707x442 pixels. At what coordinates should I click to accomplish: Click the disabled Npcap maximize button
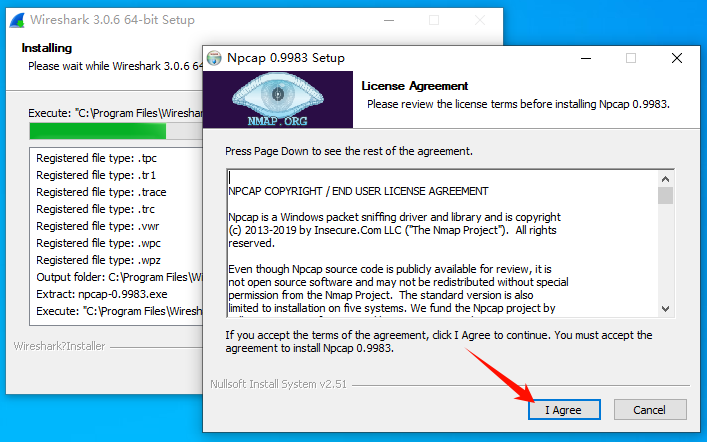pyautogui.click(x=631, y=58)
